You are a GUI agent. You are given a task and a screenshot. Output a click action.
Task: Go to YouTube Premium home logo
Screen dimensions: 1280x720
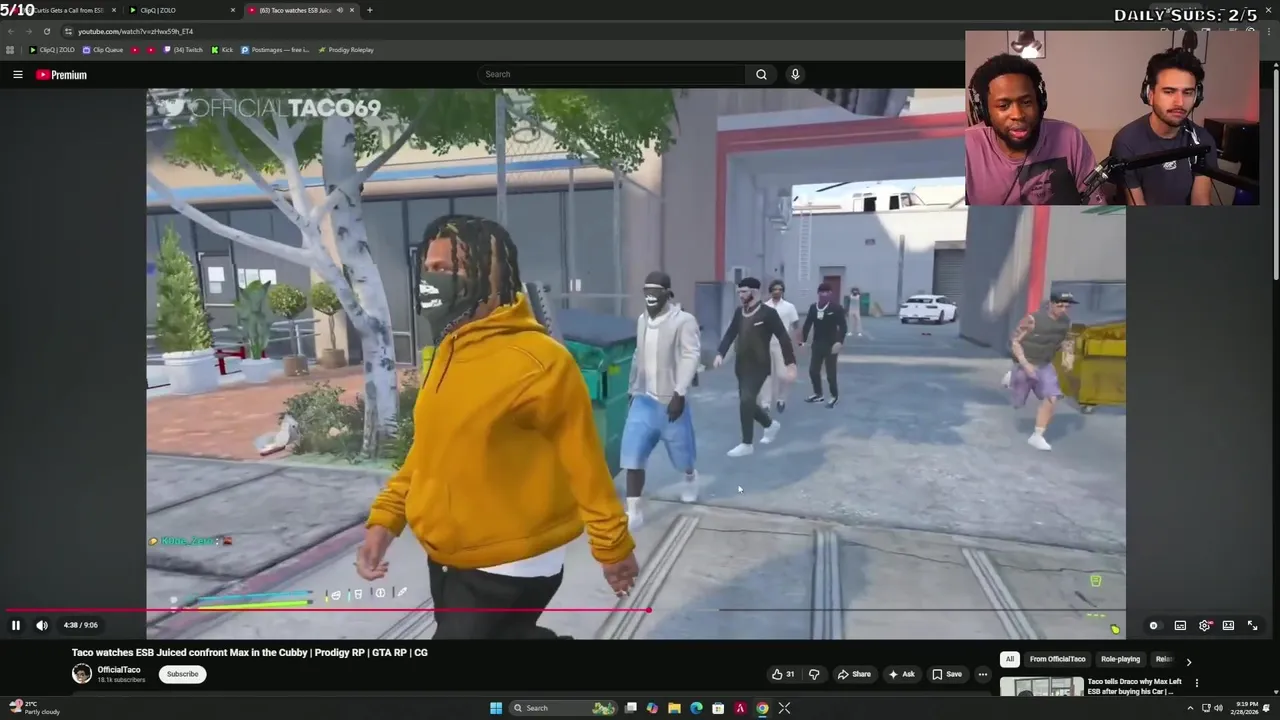(x=62, y=75)
